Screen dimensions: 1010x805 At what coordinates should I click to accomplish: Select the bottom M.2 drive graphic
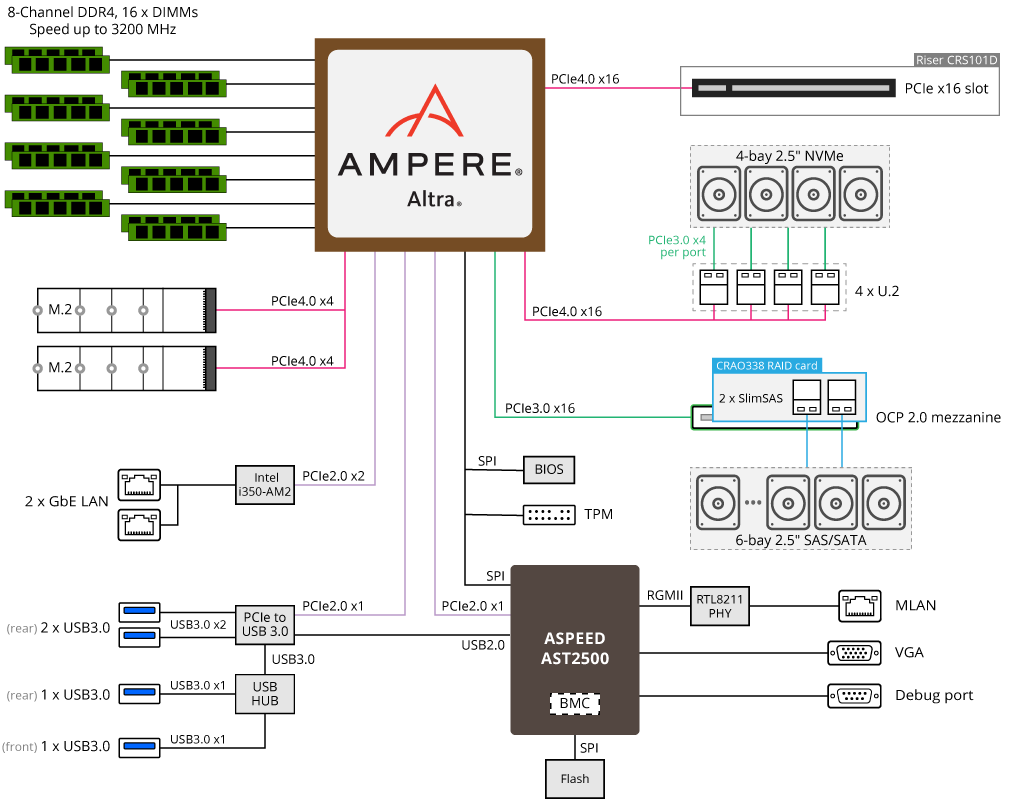click(x=126, y=367)
